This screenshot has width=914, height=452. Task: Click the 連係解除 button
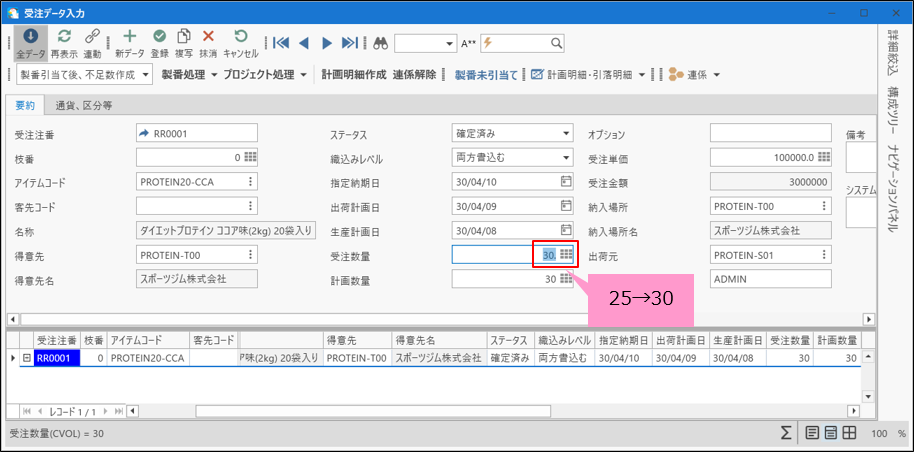(414, 75)
